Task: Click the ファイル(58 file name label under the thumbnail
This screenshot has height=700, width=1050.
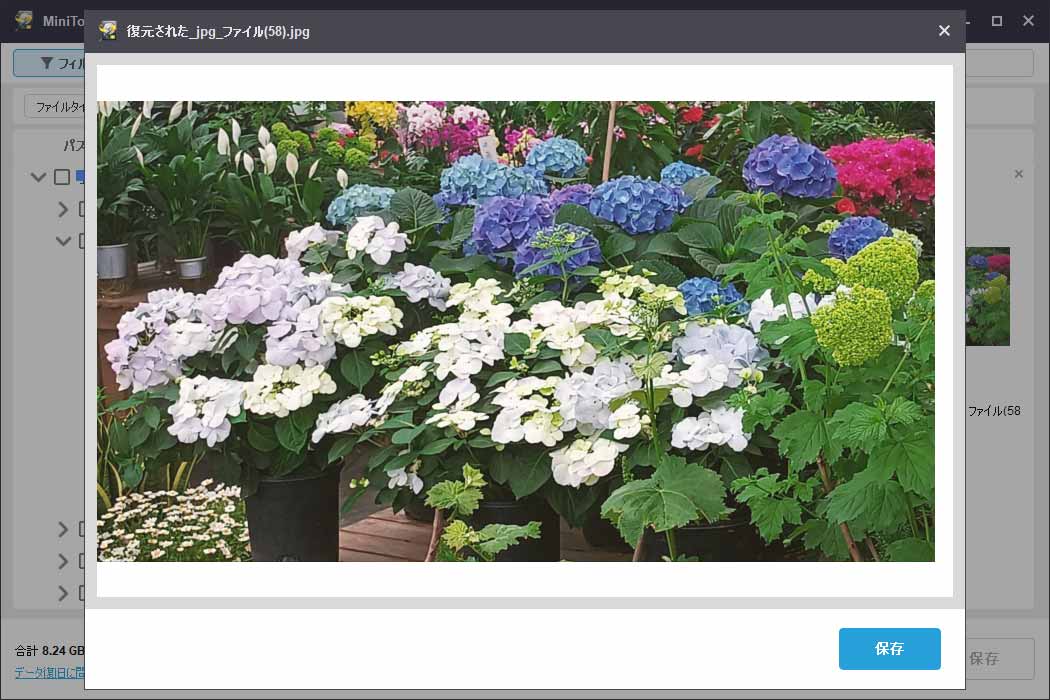Action: point(994,411)
